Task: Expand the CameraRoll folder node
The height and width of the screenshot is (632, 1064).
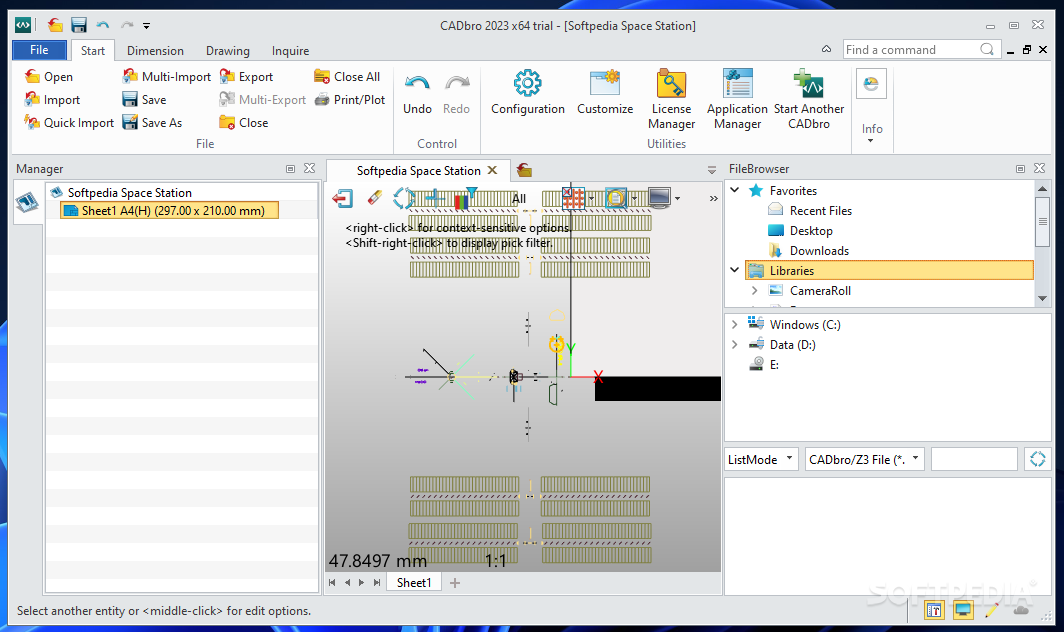Action: click(755, 290)
